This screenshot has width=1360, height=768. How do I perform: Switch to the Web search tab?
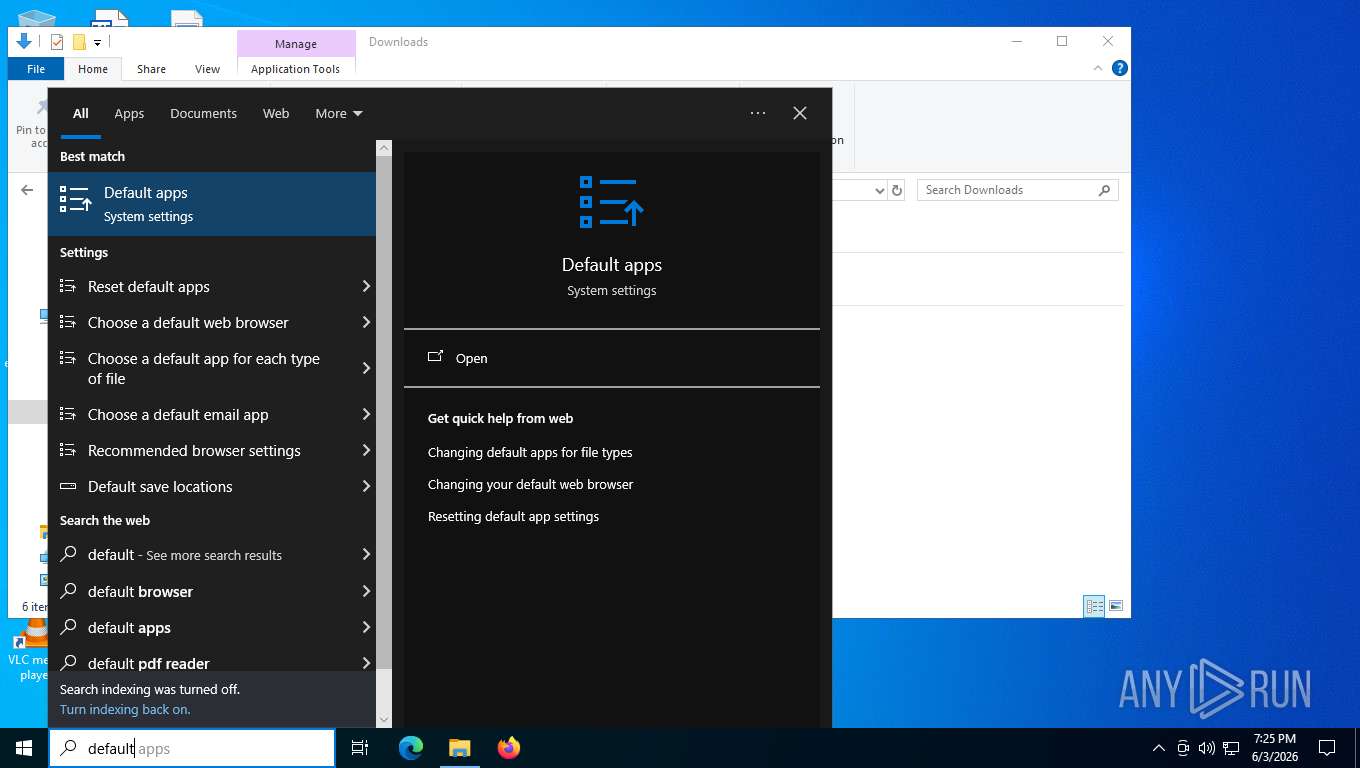tap(276, 113)
